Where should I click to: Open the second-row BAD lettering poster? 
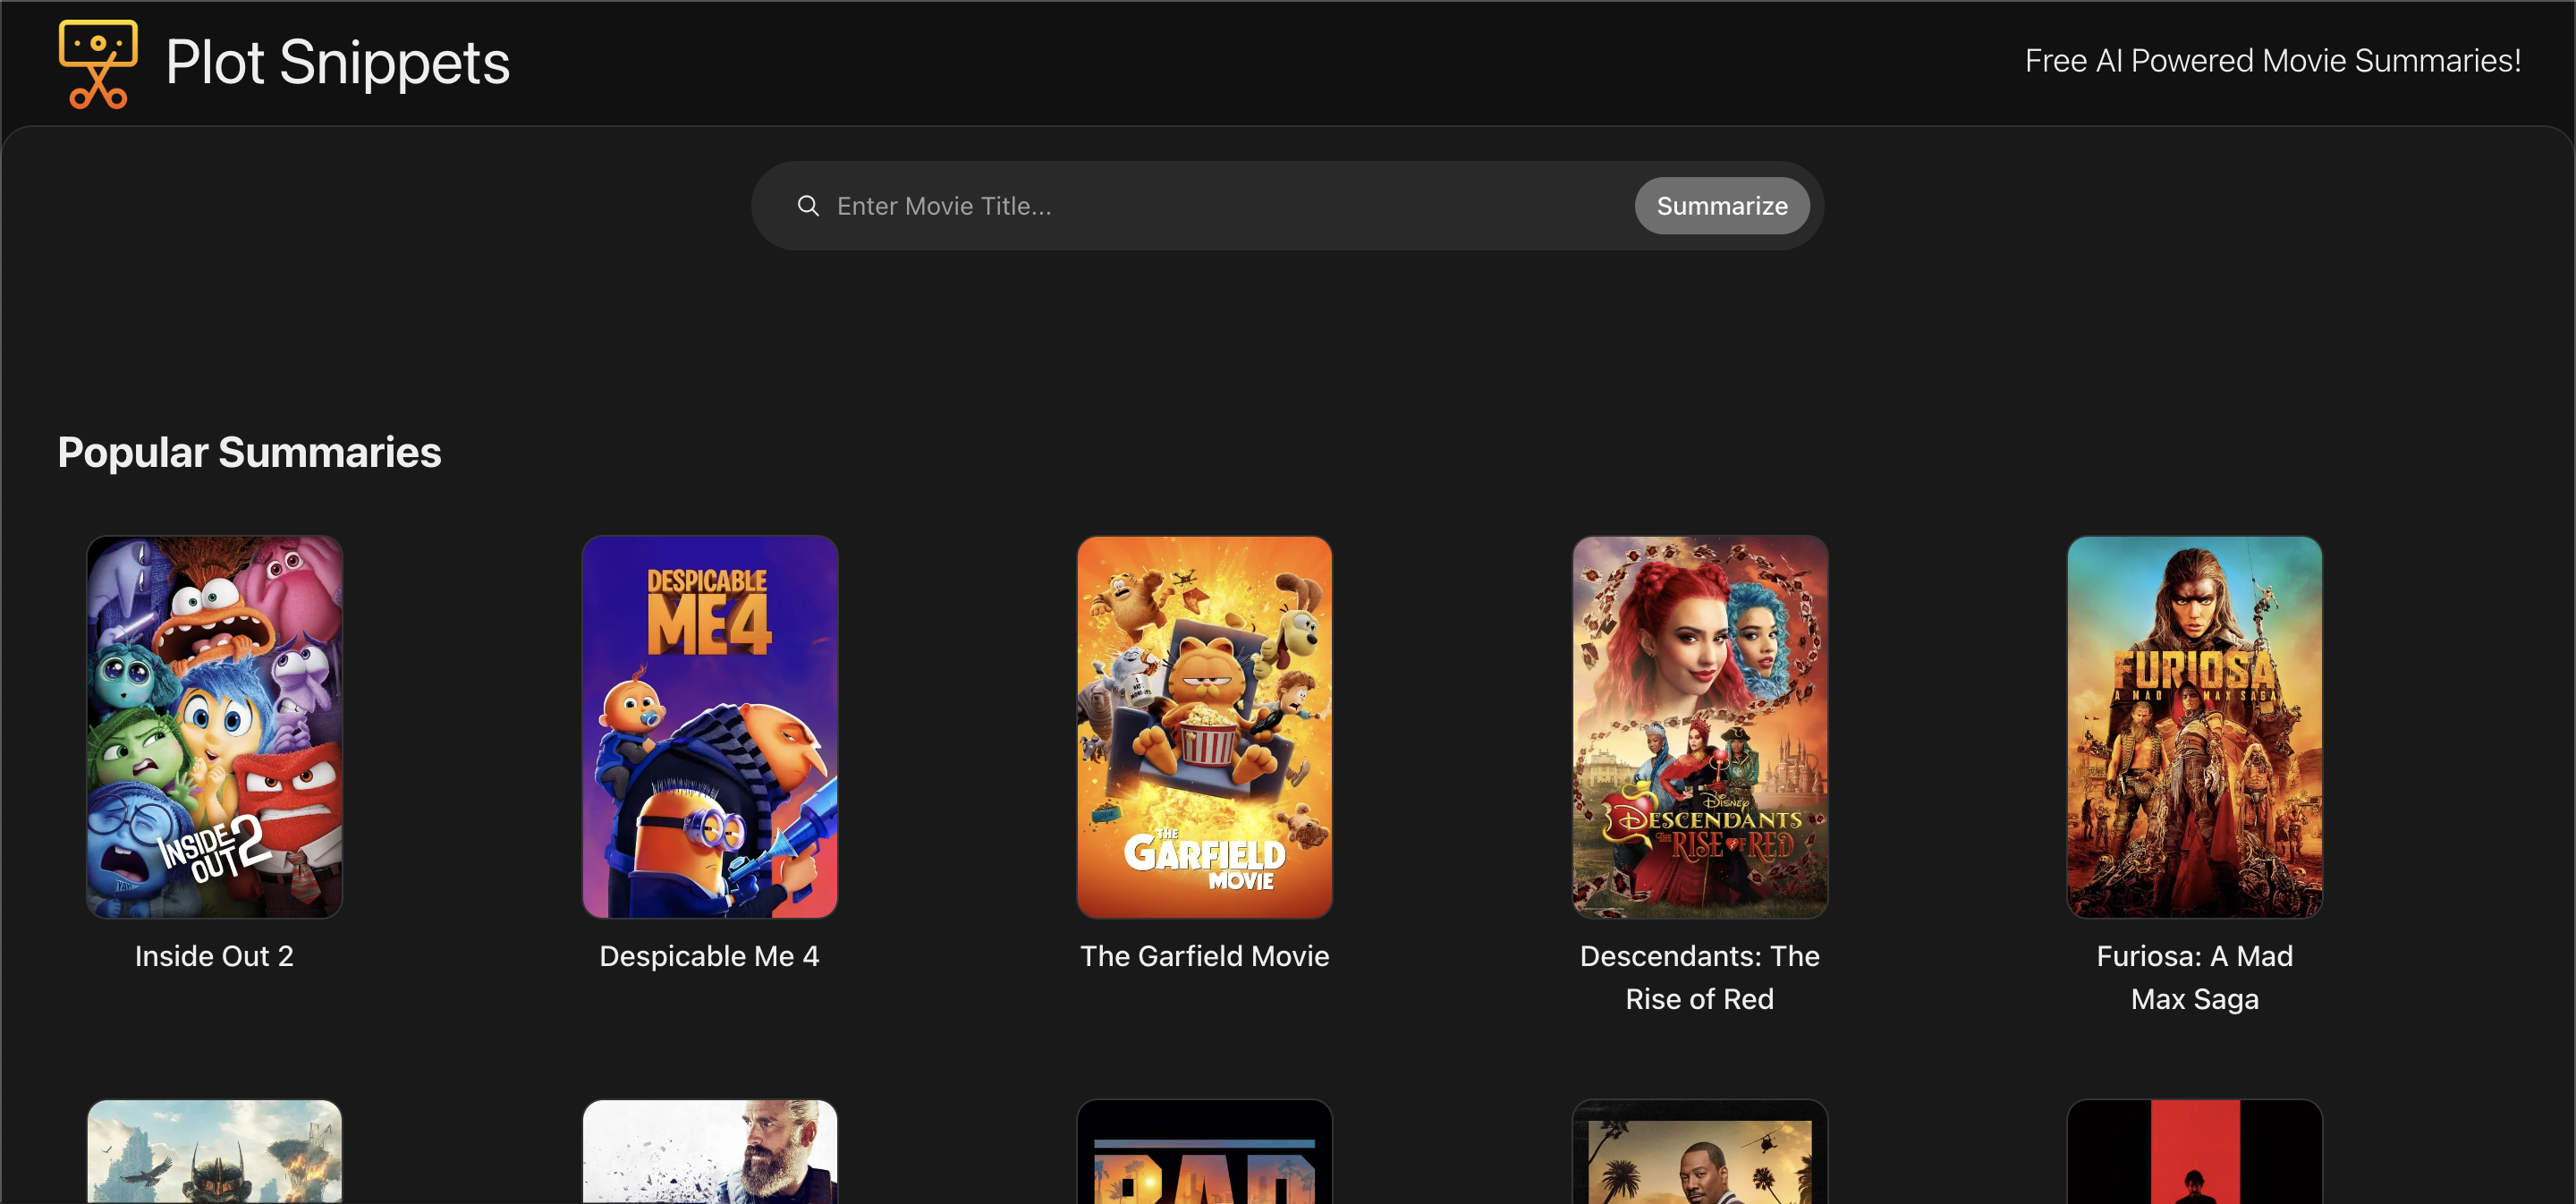coord(1204,1152)
